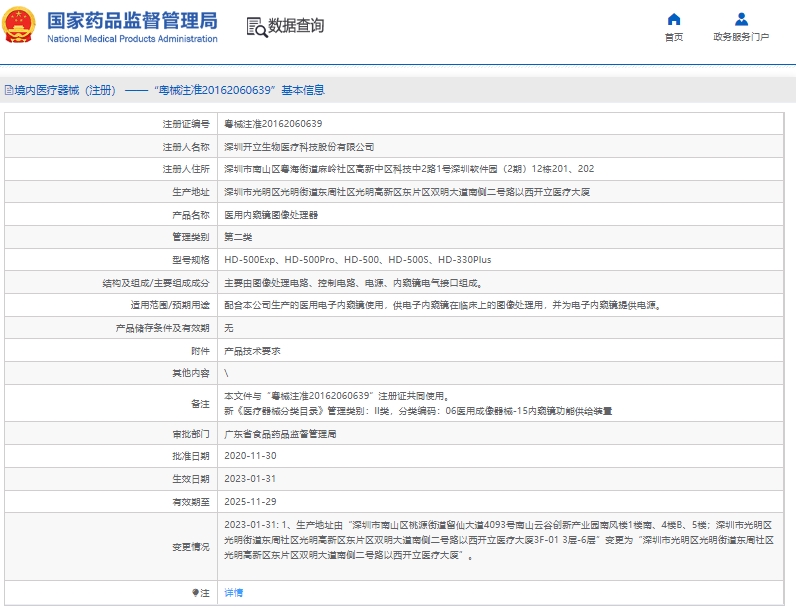This screenshot has width=796, height=610.
Task: Select 第二类 management class value
Action: (x=238, y=237)
